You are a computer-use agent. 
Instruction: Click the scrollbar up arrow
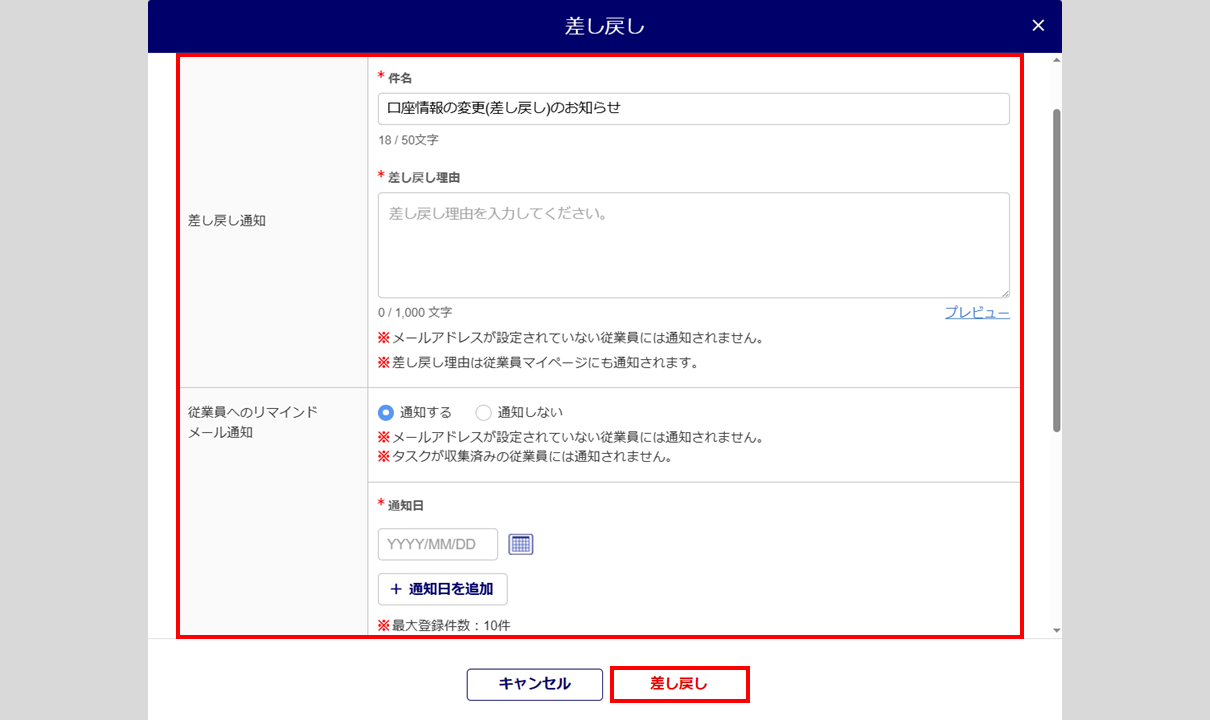click(1056, 61)
